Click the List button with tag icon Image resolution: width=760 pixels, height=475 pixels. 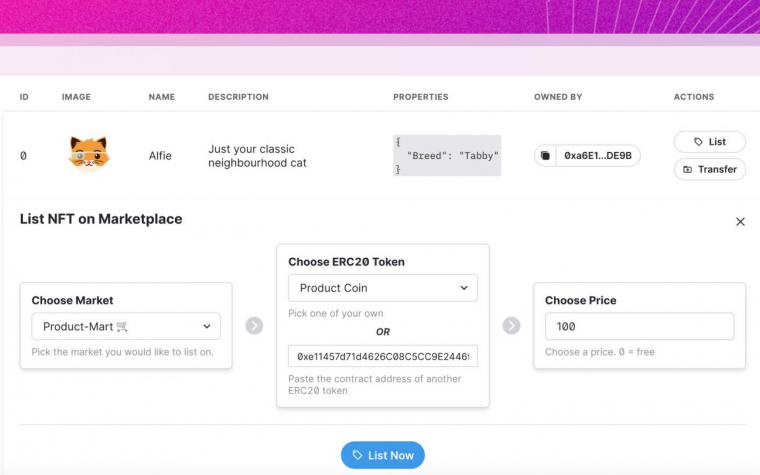(x=710, y=142)
